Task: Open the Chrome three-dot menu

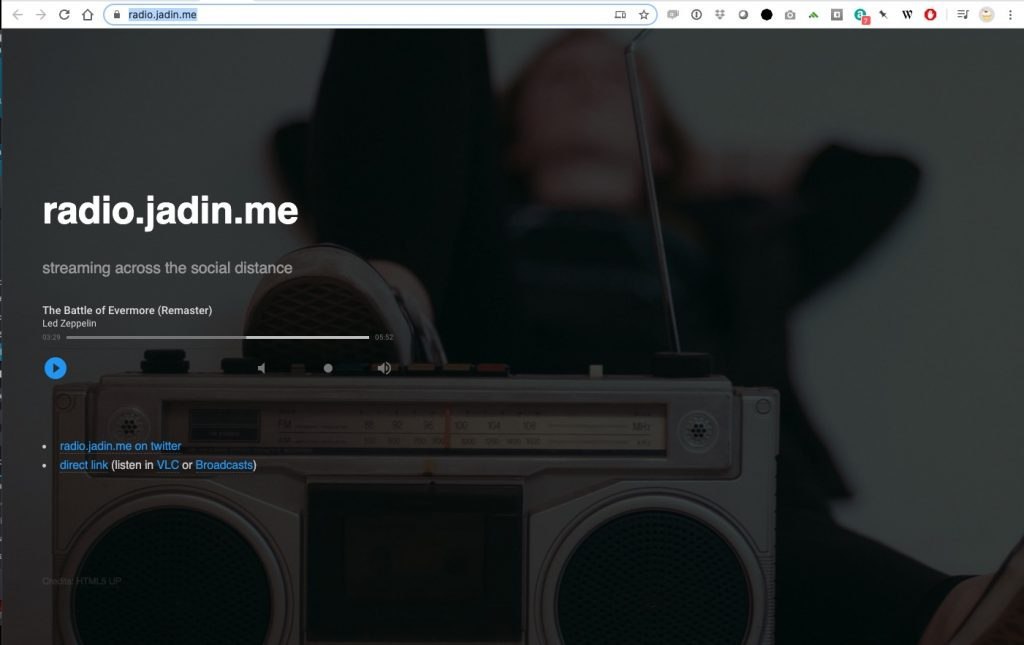Action: 1010,14
